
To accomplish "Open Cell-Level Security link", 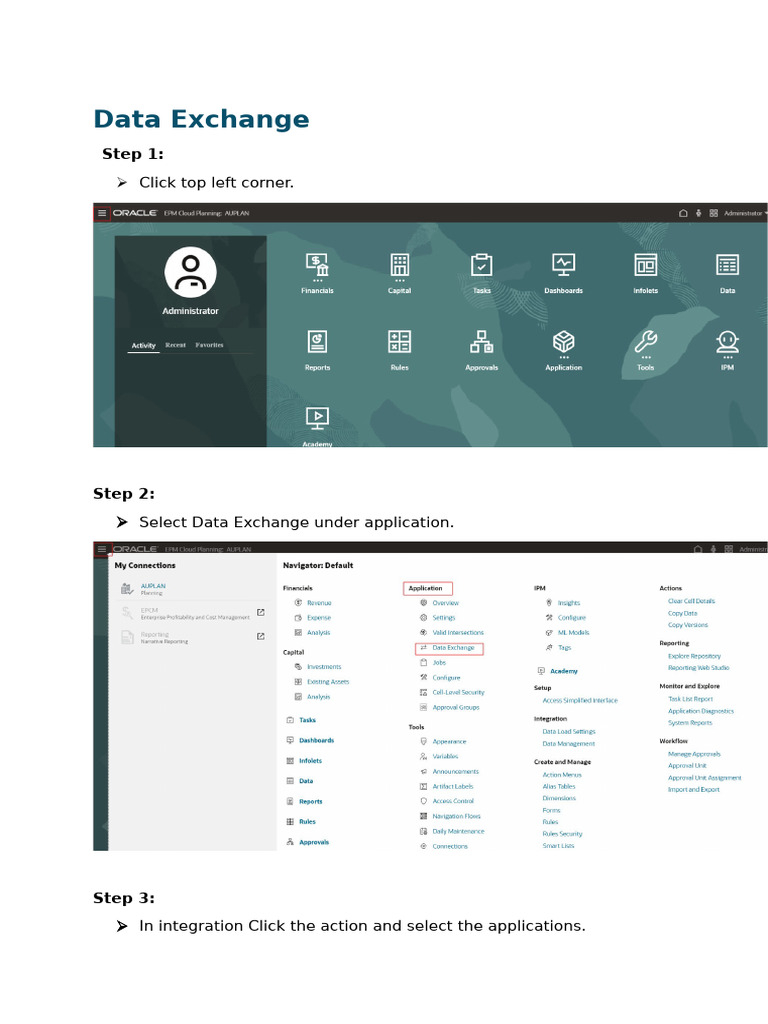I will (458, 692).
